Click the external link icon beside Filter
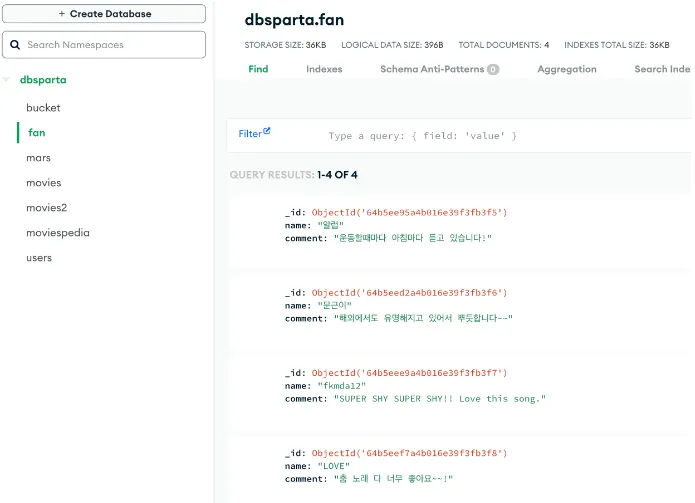The height and width of the screenshot is (503, 695). (x=267, y=131)
